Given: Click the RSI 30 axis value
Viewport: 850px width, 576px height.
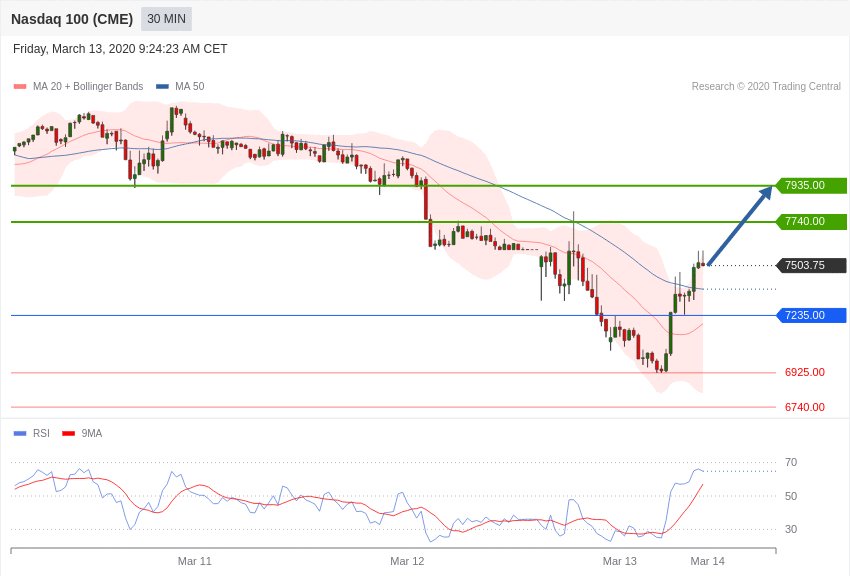Looking at the screenshot, I should [x=791, y=529].
